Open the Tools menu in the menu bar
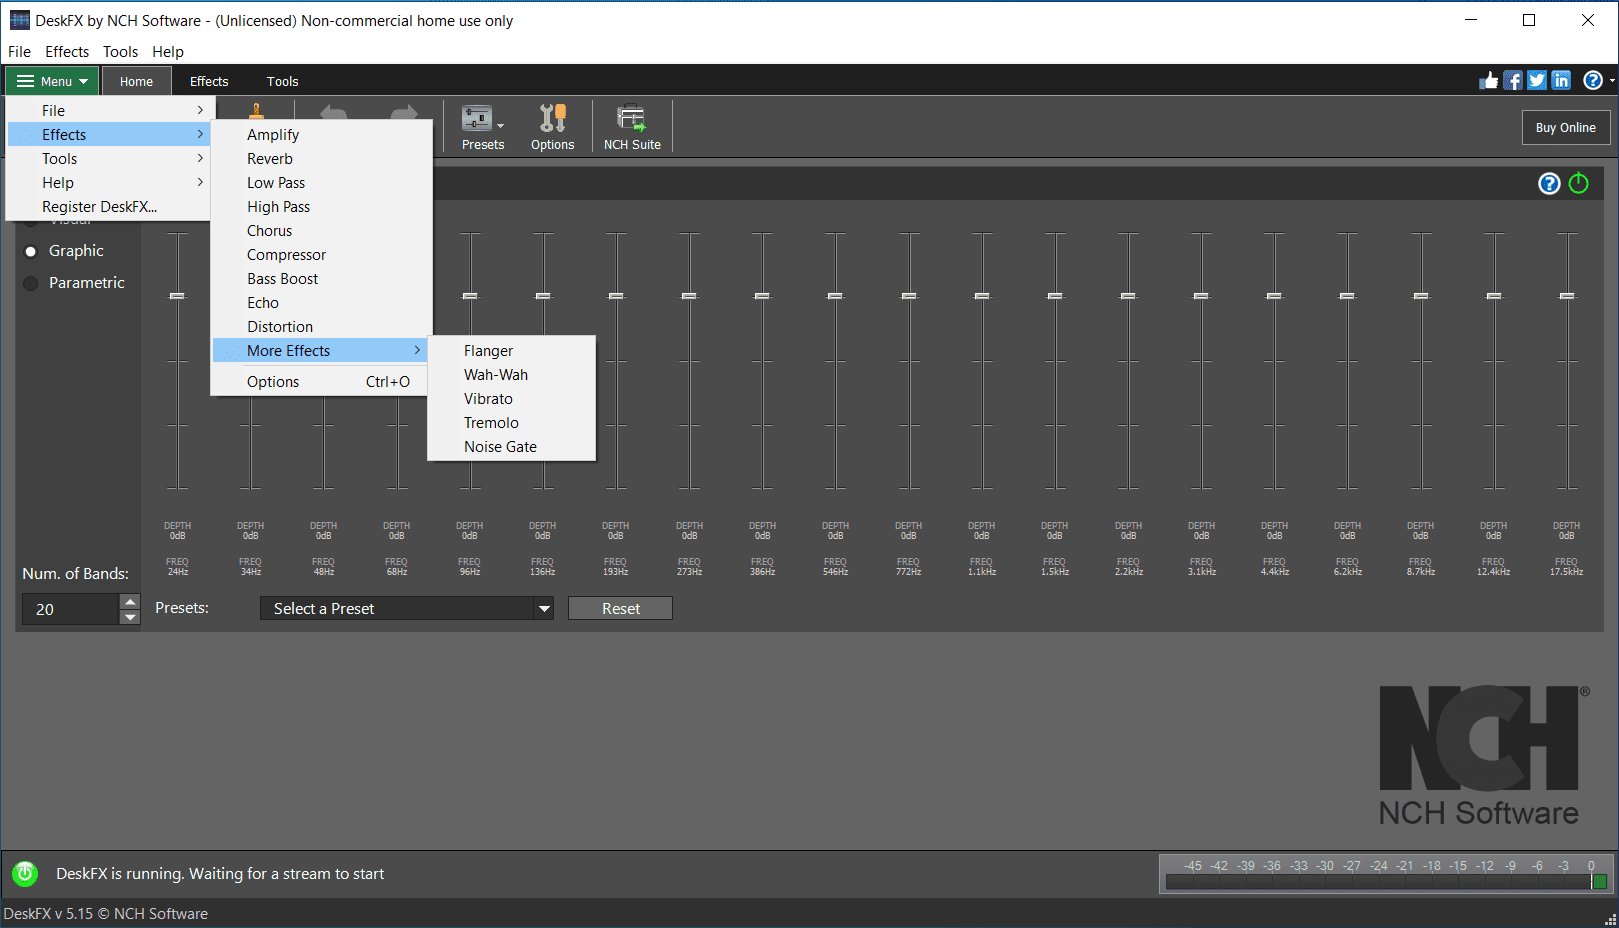 tap(121, 52)
